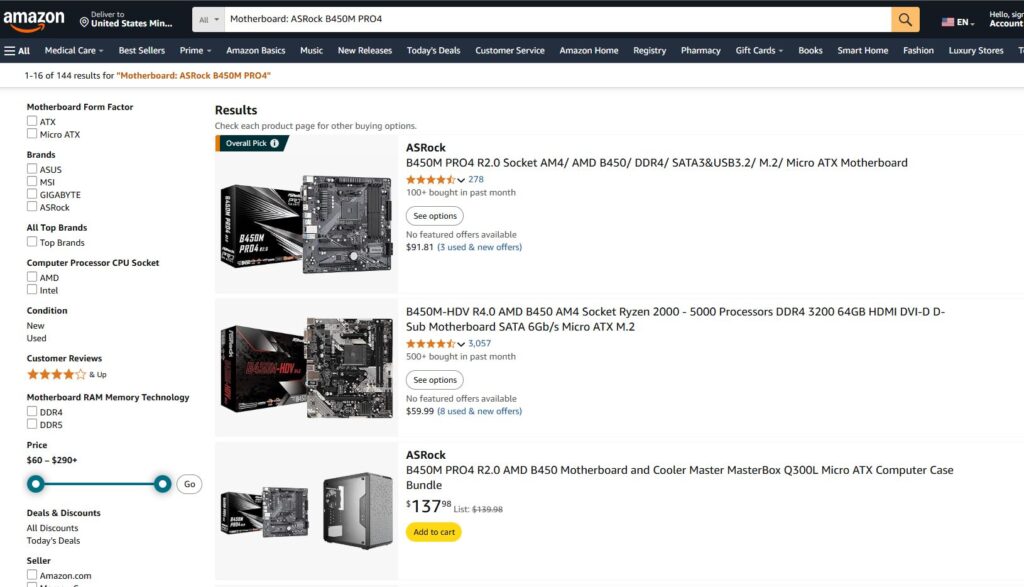Check the Micro ATX form factor box
Screen dimensions: 1024x587
pos(32,134)
